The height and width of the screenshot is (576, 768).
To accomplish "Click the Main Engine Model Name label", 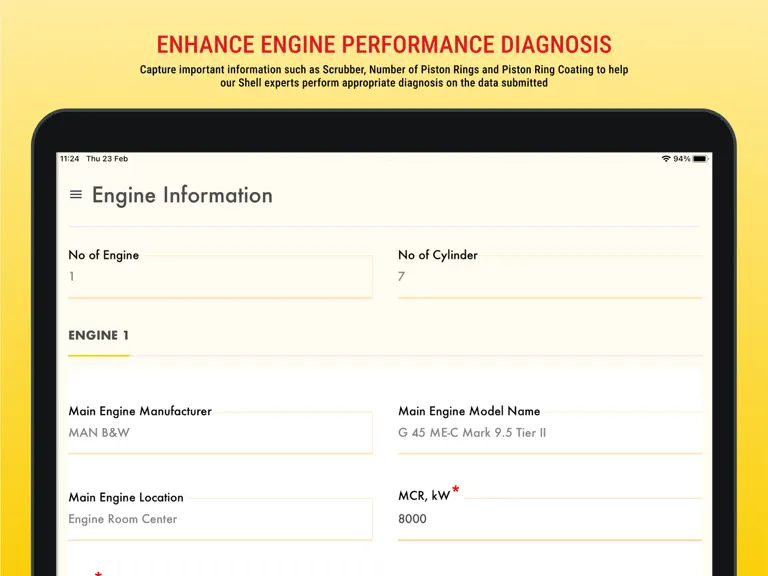I will pyautogui.click(x=469, y=411).
